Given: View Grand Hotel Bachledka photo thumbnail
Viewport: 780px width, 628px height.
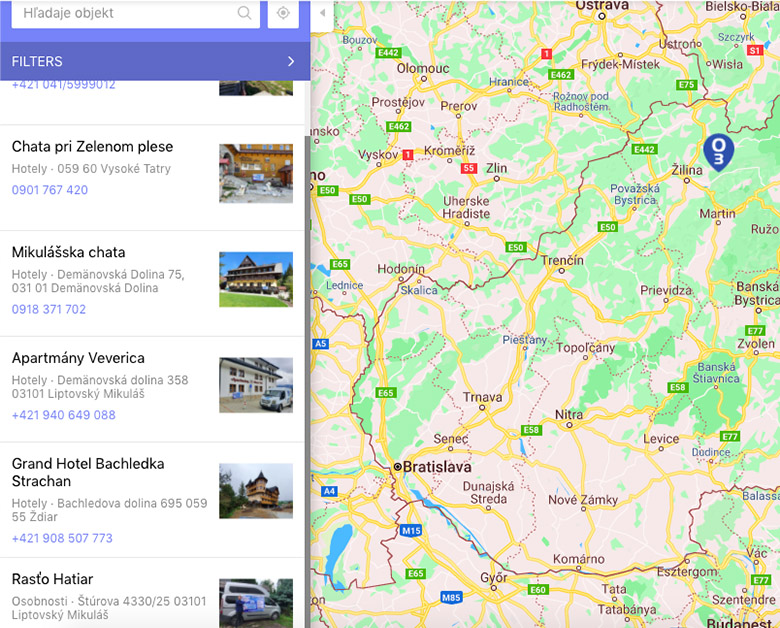Looking at the screenshot, I should pyautogui.click(x=256, y=491).
